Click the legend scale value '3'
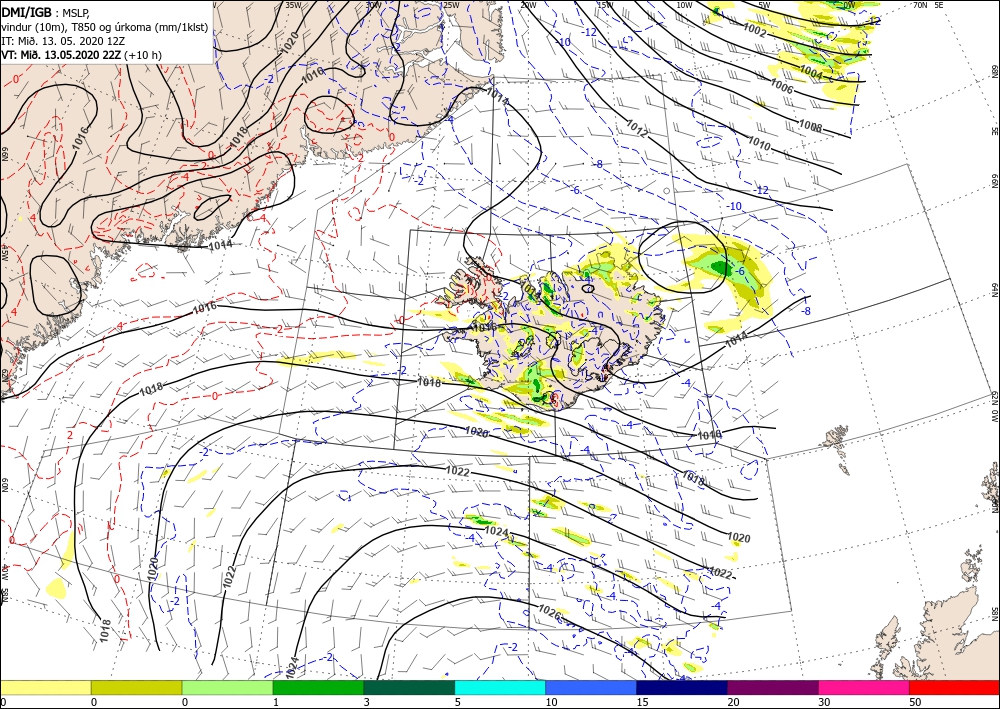This screenshot has width=1000, height=709. (368, 702)
